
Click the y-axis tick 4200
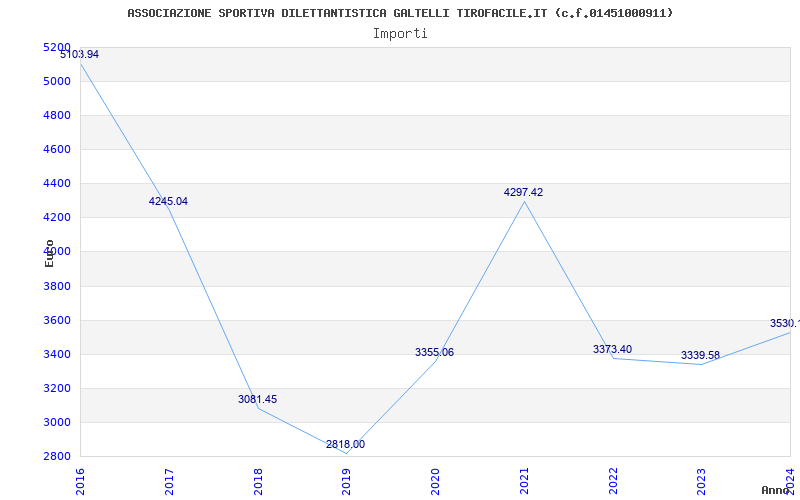coord(57,217)
